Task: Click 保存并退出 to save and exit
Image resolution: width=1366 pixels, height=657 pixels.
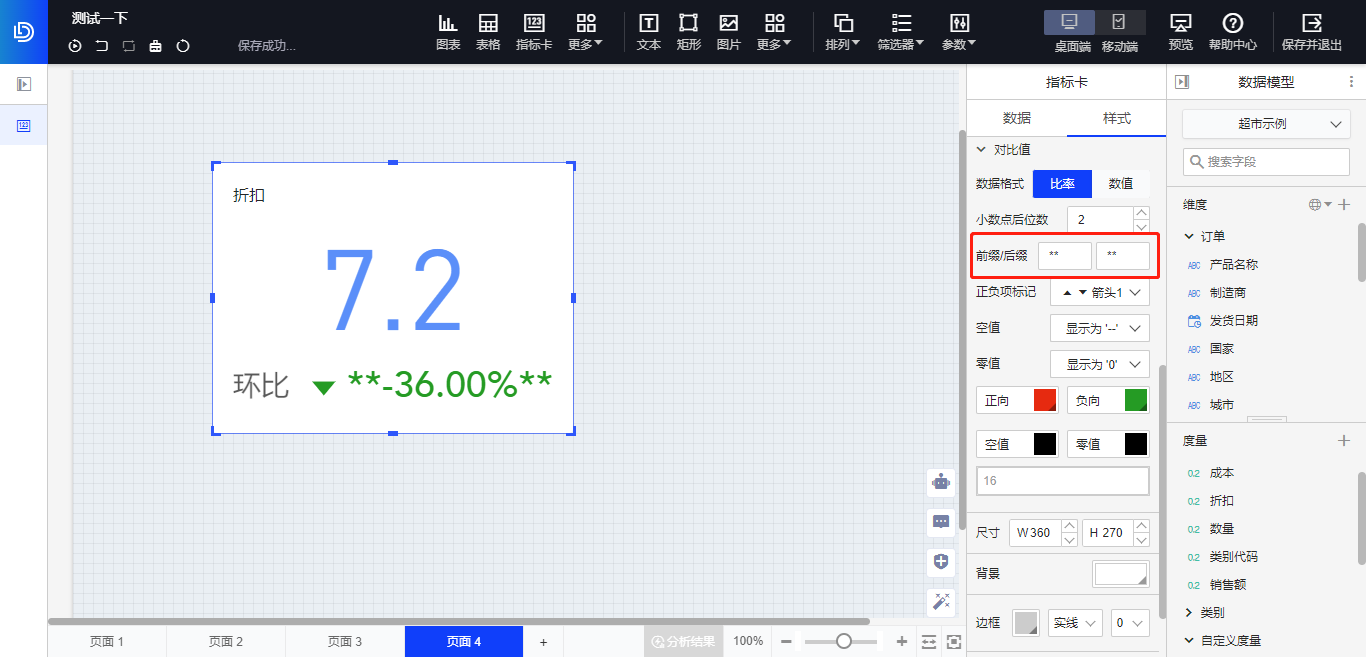Action: point(1312,31)
